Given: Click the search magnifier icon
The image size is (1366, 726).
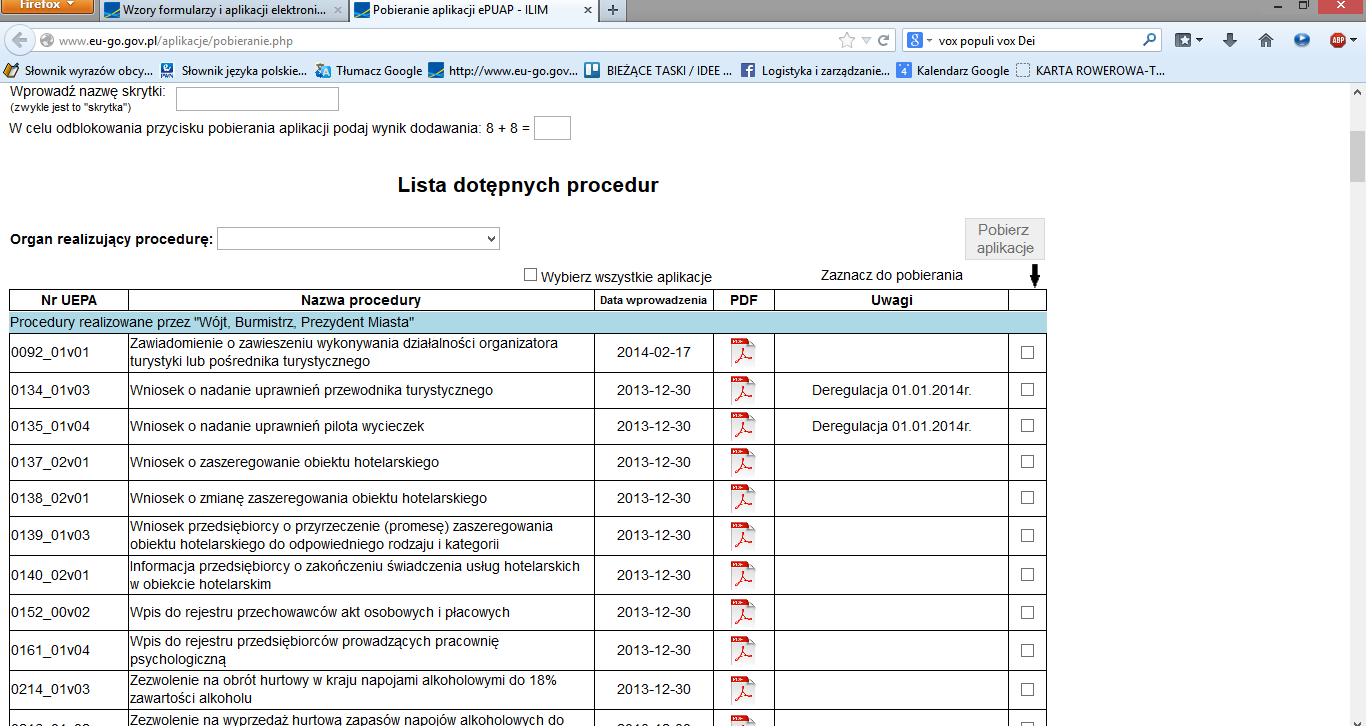Looking at the screenshot, I should pos(1149,41).
